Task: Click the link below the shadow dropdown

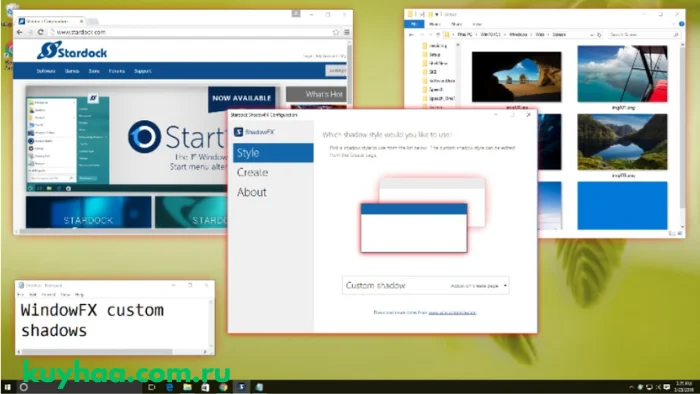Action: coord(452,313)
